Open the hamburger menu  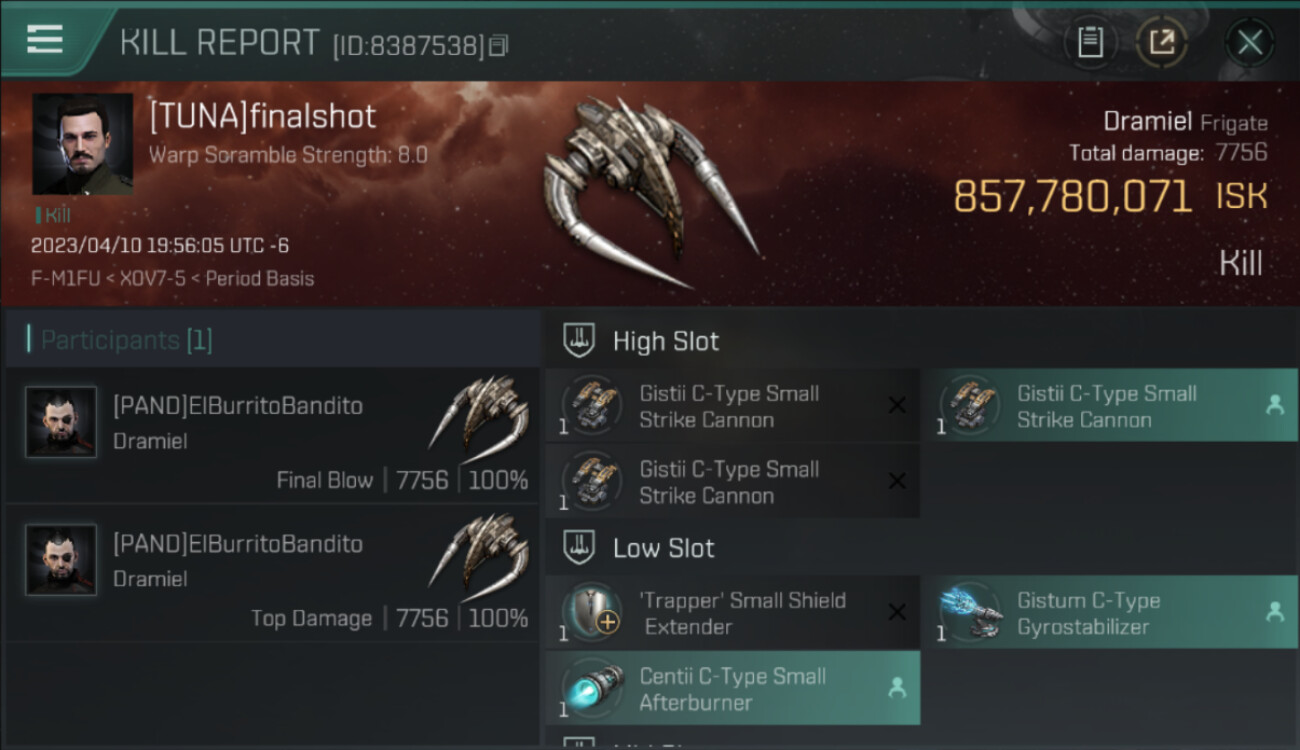45,38
